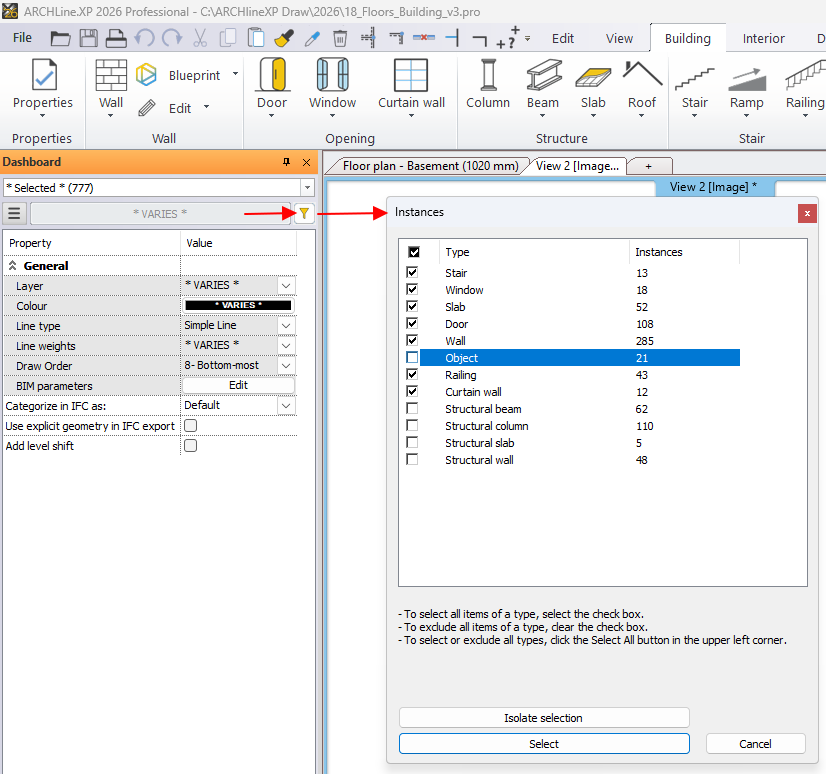Click the Slab tool icon
Image resolution: width=826 pixels, height=774 pixels.
593,77
